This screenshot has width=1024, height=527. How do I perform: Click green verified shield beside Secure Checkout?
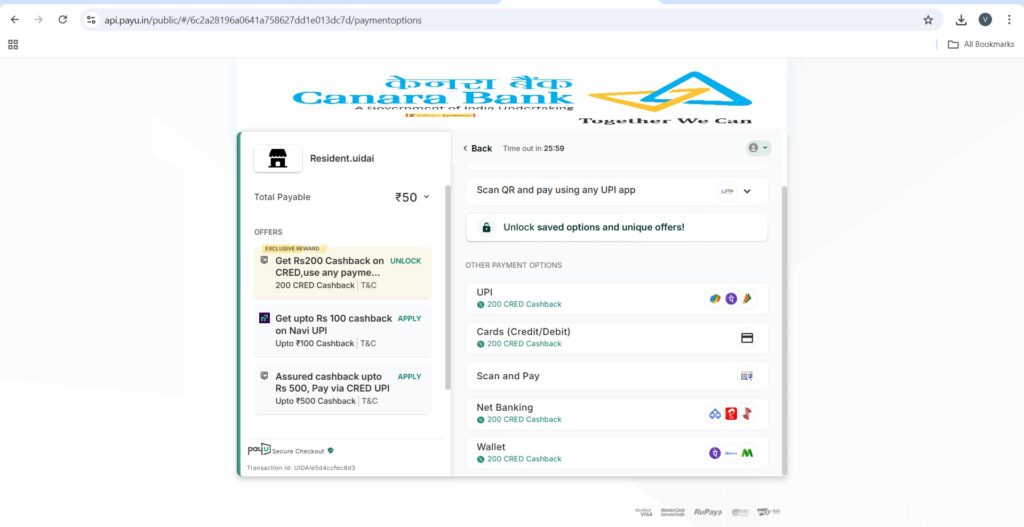330,451
